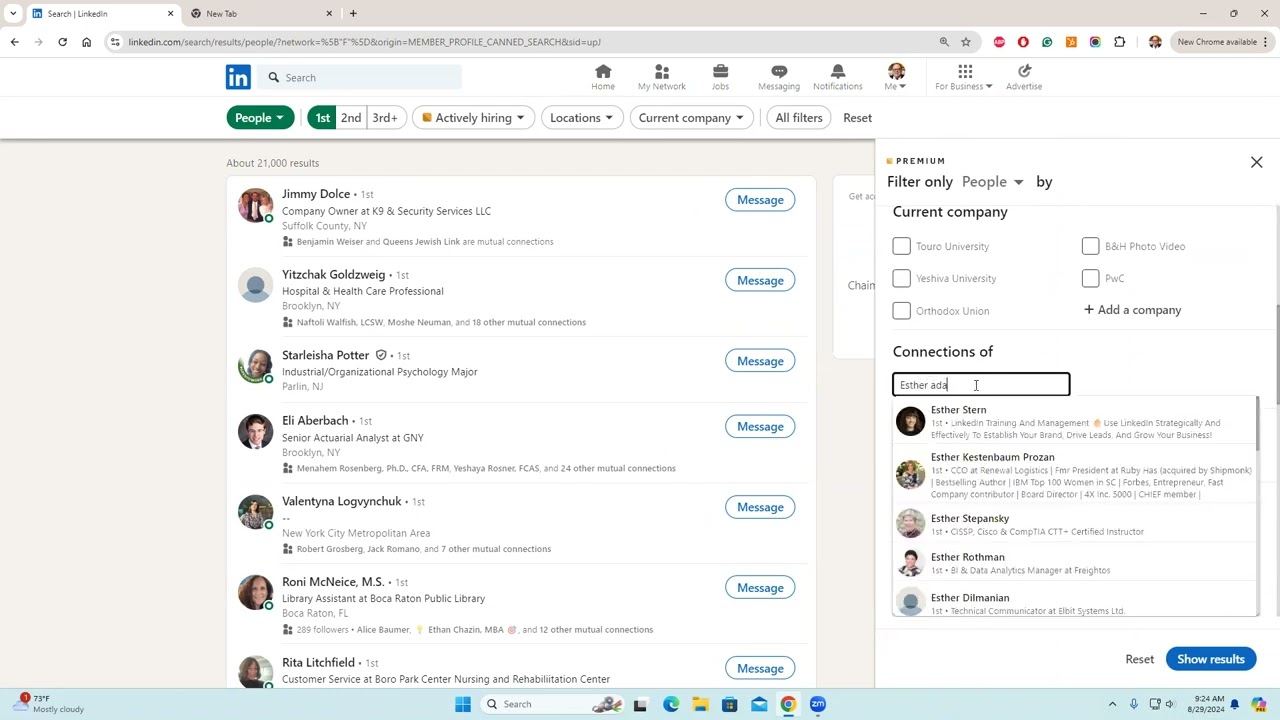Open a new browser tab
1280x720 pixels.
point(353,13)
